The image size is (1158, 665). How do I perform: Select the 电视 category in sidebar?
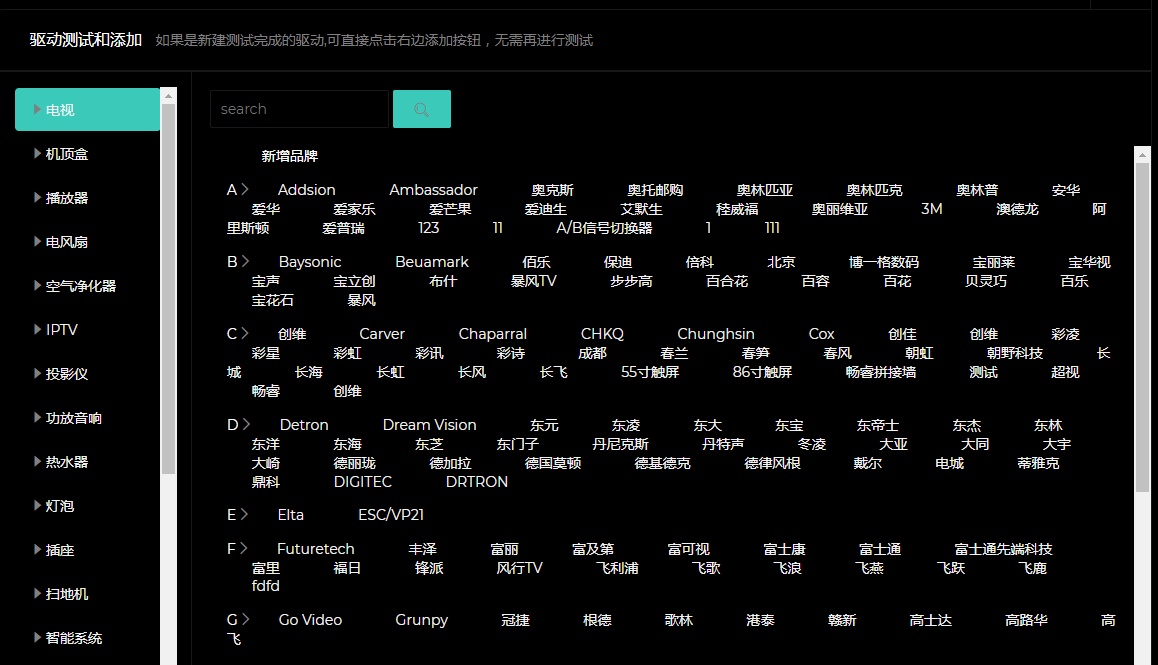coord(87,109)
